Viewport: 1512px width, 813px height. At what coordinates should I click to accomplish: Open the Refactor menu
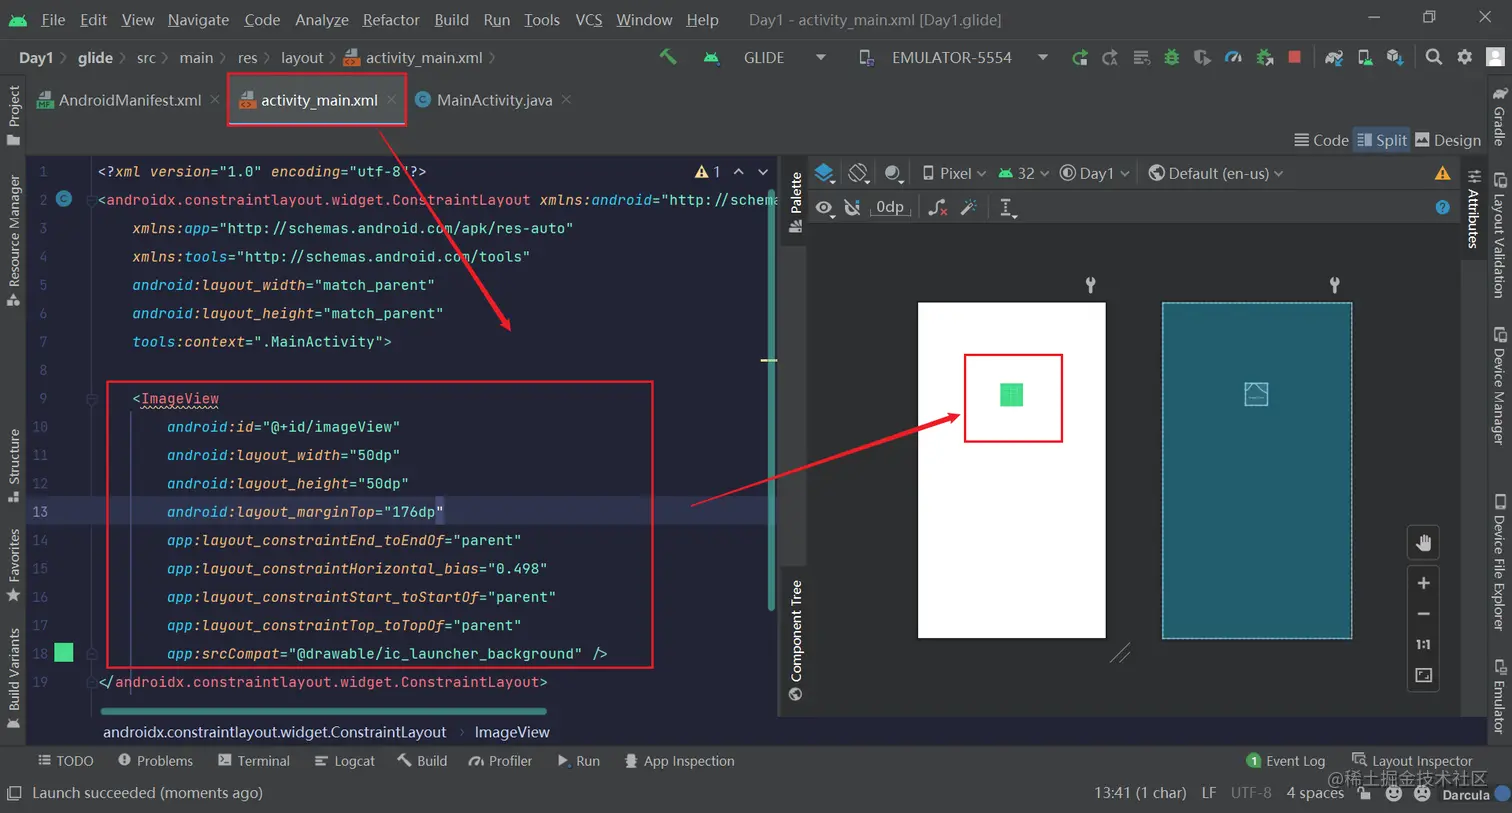coord(391,19)
